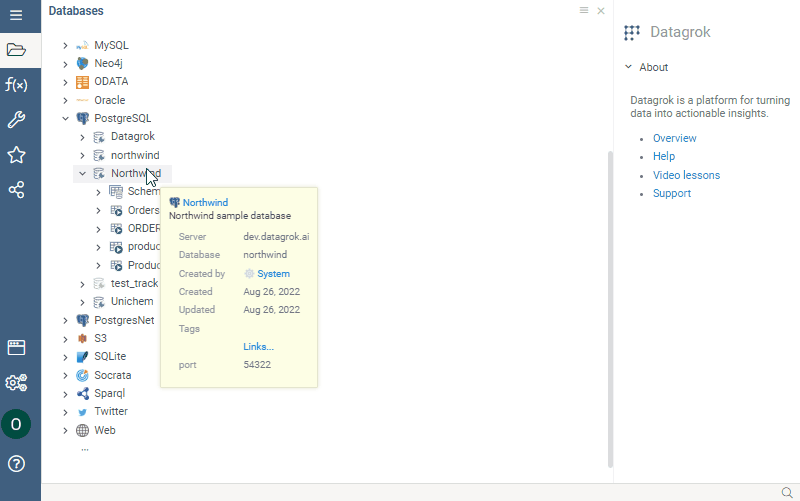Image resolution: width=800 pixels, height=501 pixels.
Task: Open the Overview link
Action: click(674, 138)
